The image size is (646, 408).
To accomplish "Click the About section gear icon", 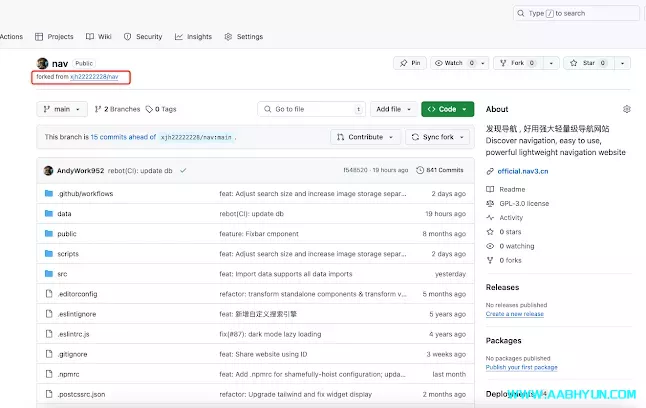I will pos(627,109).
